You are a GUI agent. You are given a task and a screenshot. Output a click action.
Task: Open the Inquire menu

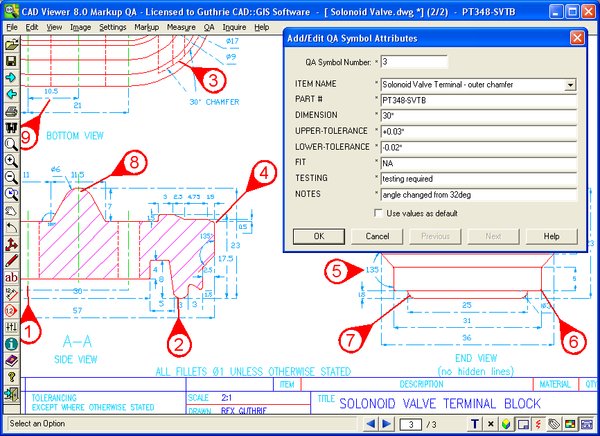[x=236, y=27]
